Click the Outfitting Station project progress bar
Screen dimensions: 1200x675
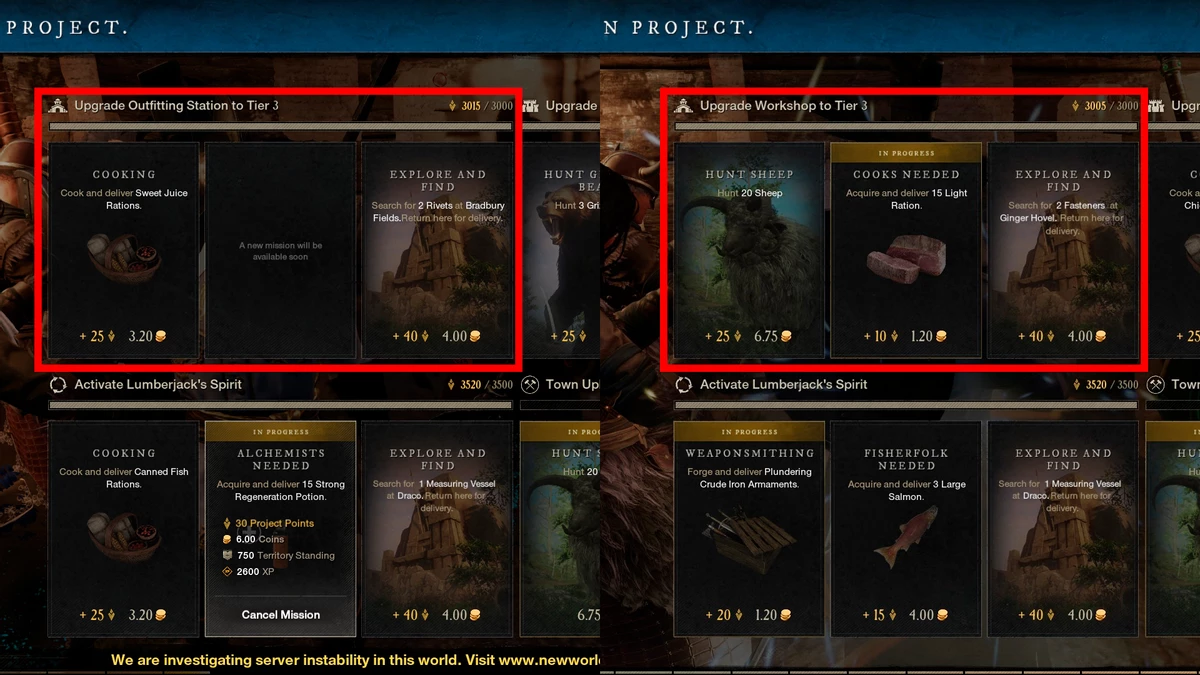click(280, 127)
